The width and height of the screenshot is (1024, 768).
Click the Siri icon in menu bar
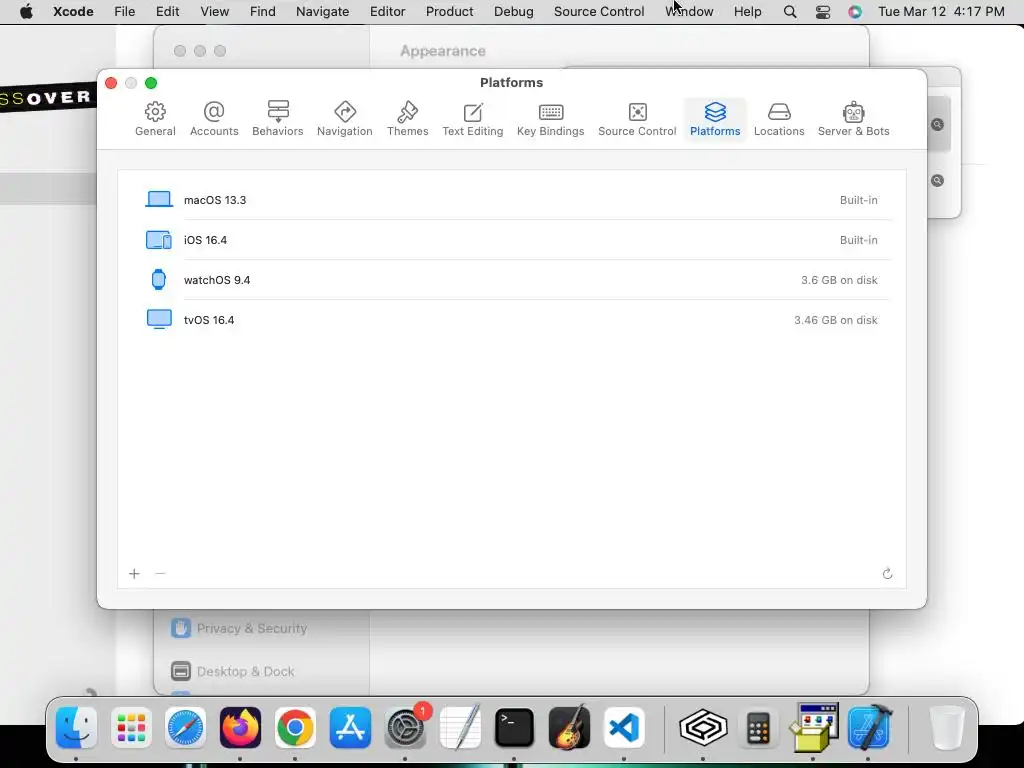point(855,12)
